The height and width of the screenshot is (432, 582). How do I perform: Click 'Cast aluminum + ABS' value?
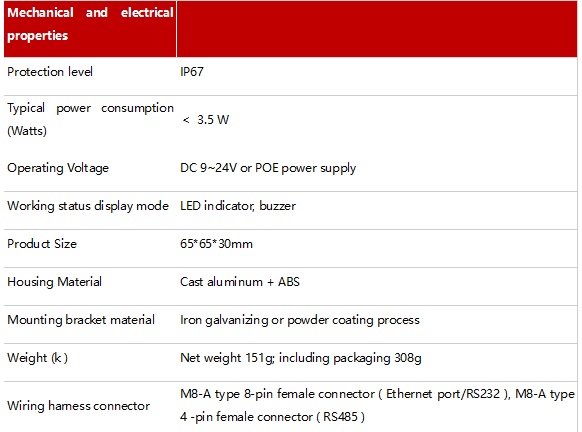(240, 282)
